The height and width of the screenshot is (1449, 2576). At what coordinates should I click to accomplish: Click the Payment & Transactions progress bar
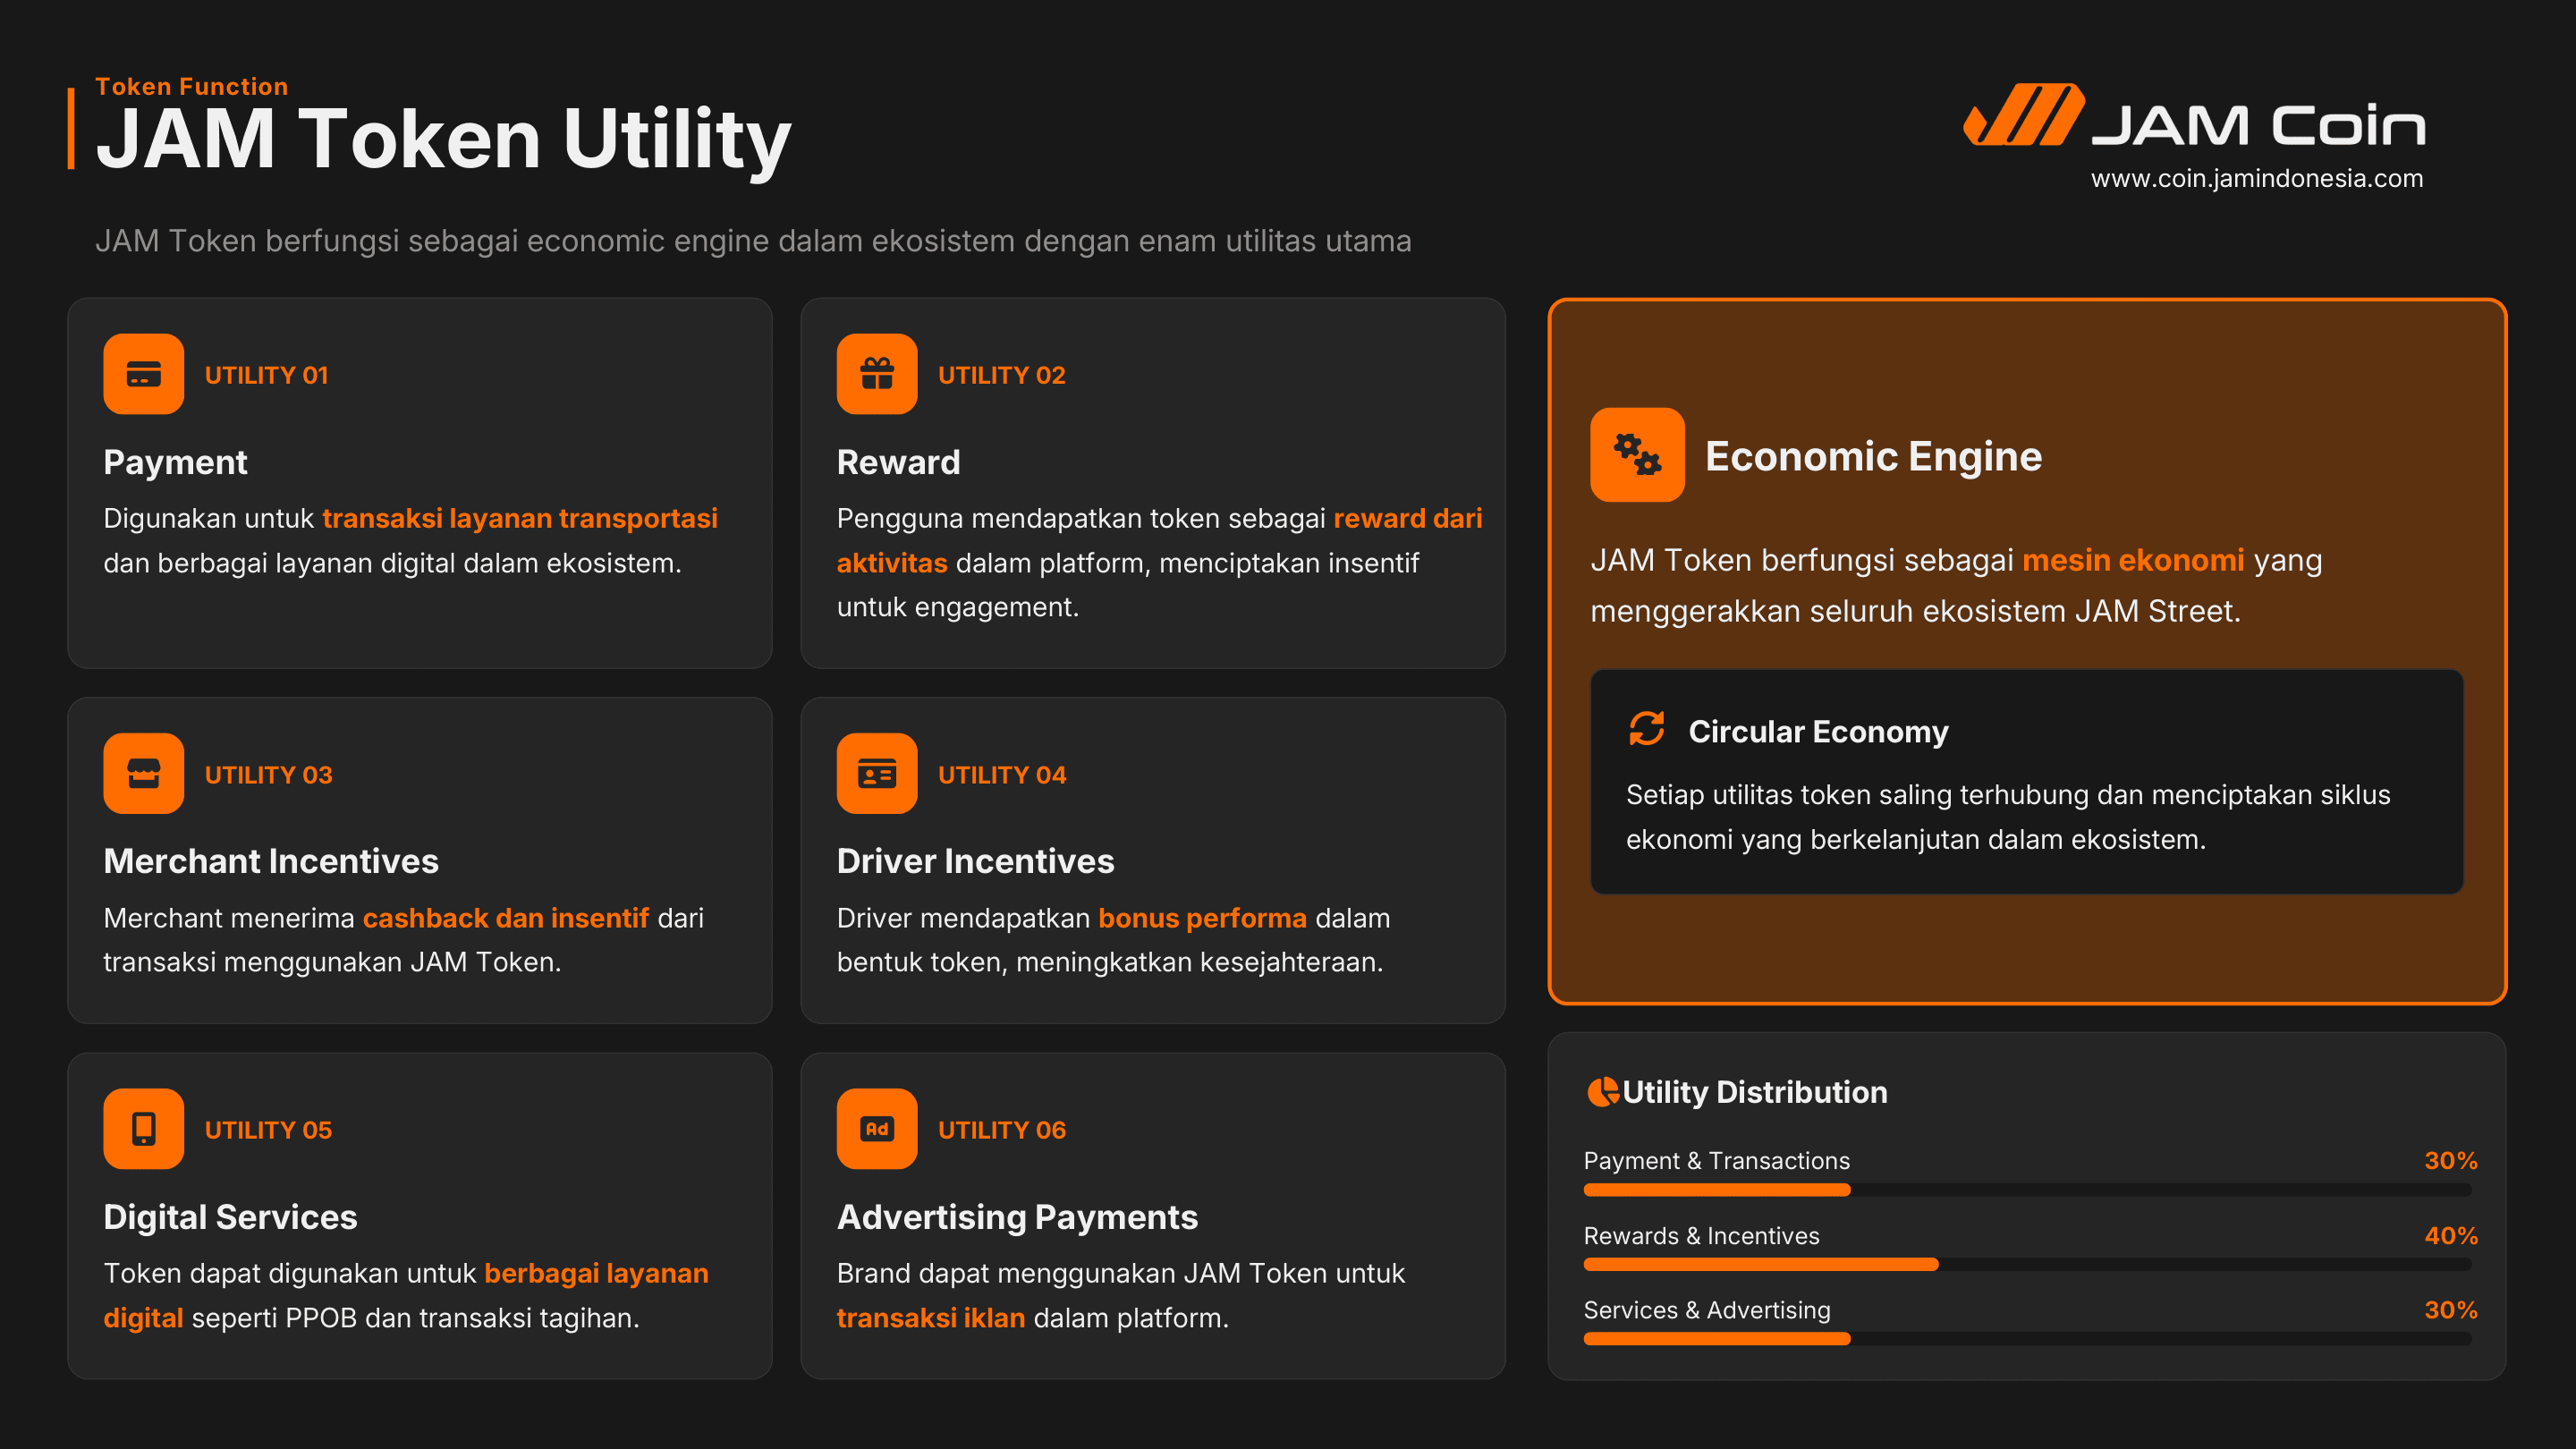[x=2027, y=1190]
